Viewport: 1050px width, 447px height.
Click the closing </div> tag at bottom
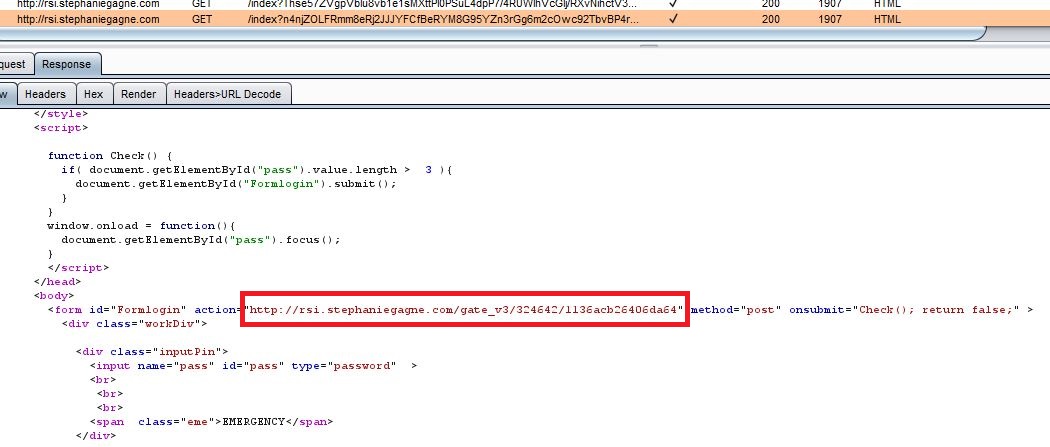[96, 436]
